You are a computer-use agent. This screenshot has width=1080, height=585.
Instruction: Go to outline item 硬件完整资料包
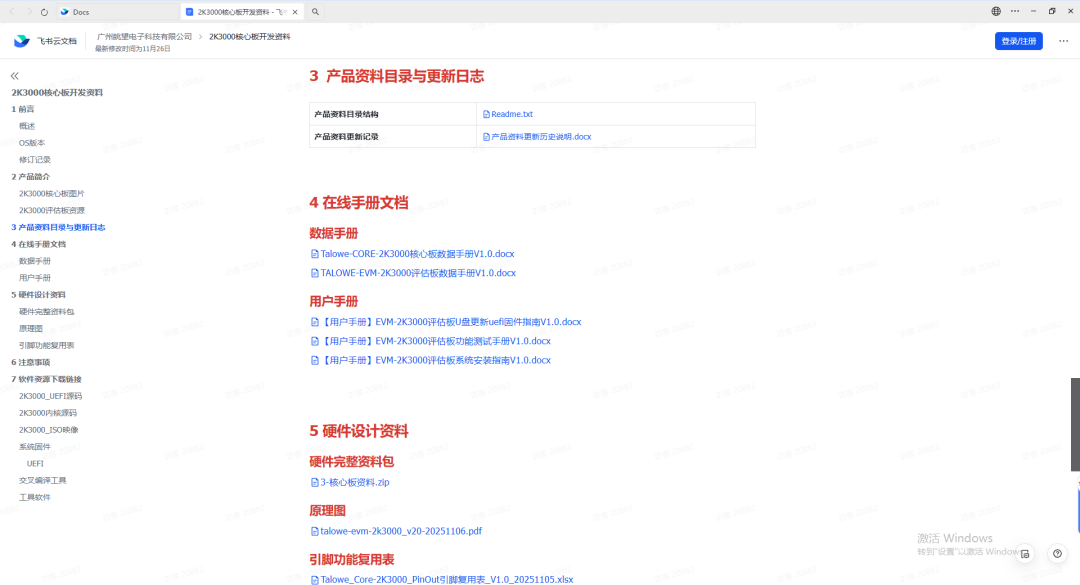[x=46, y=311]
